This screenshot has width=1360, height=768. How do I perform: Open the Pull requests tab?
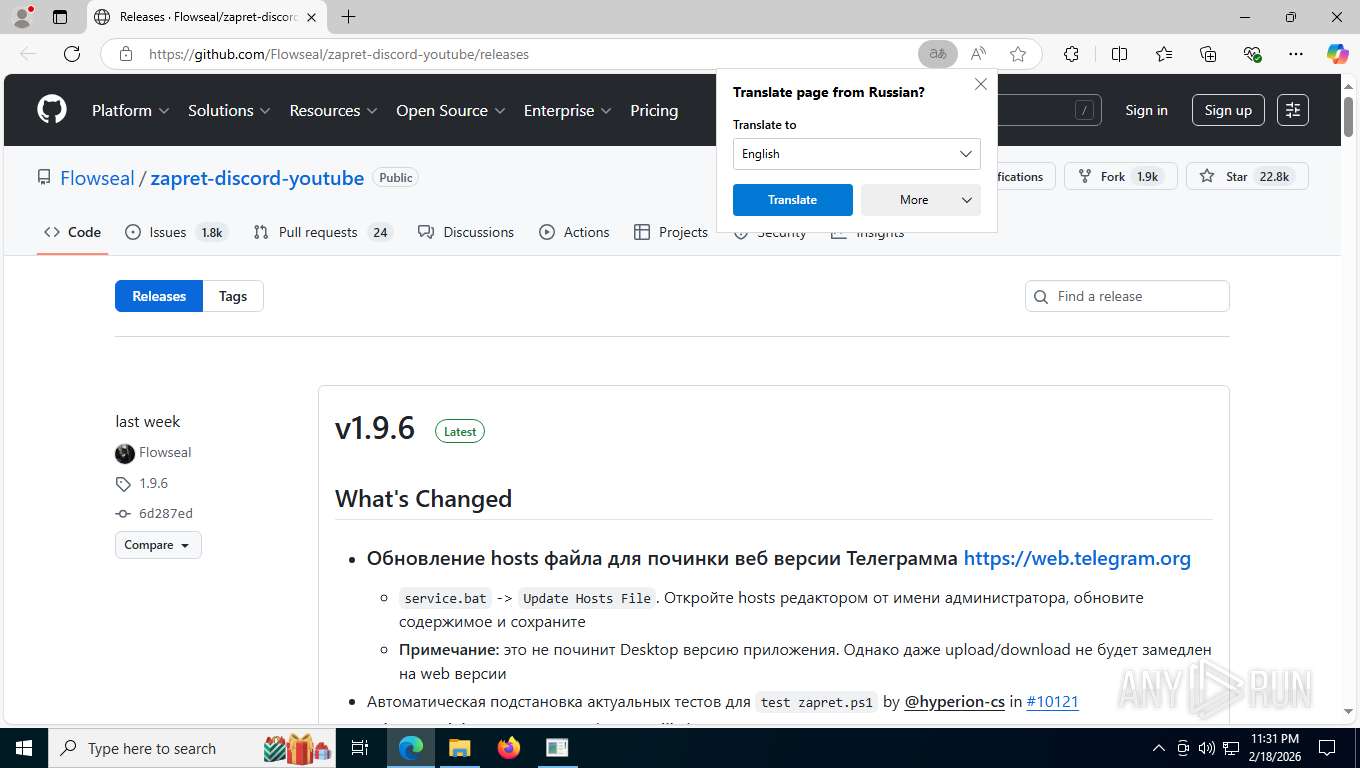[321, 232]
